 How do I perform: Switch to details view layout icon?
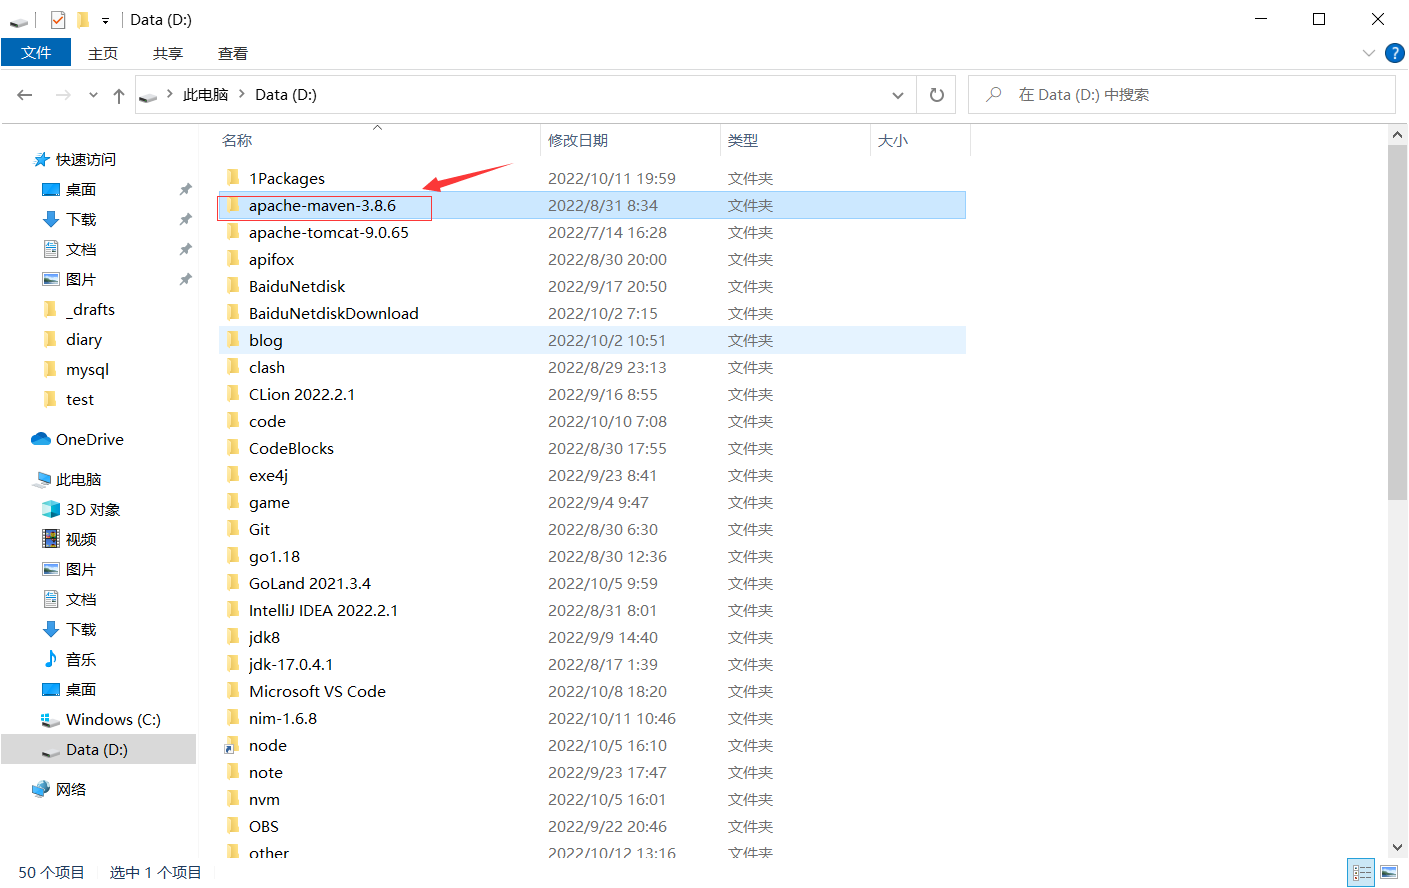click(x=1361, y=873)
